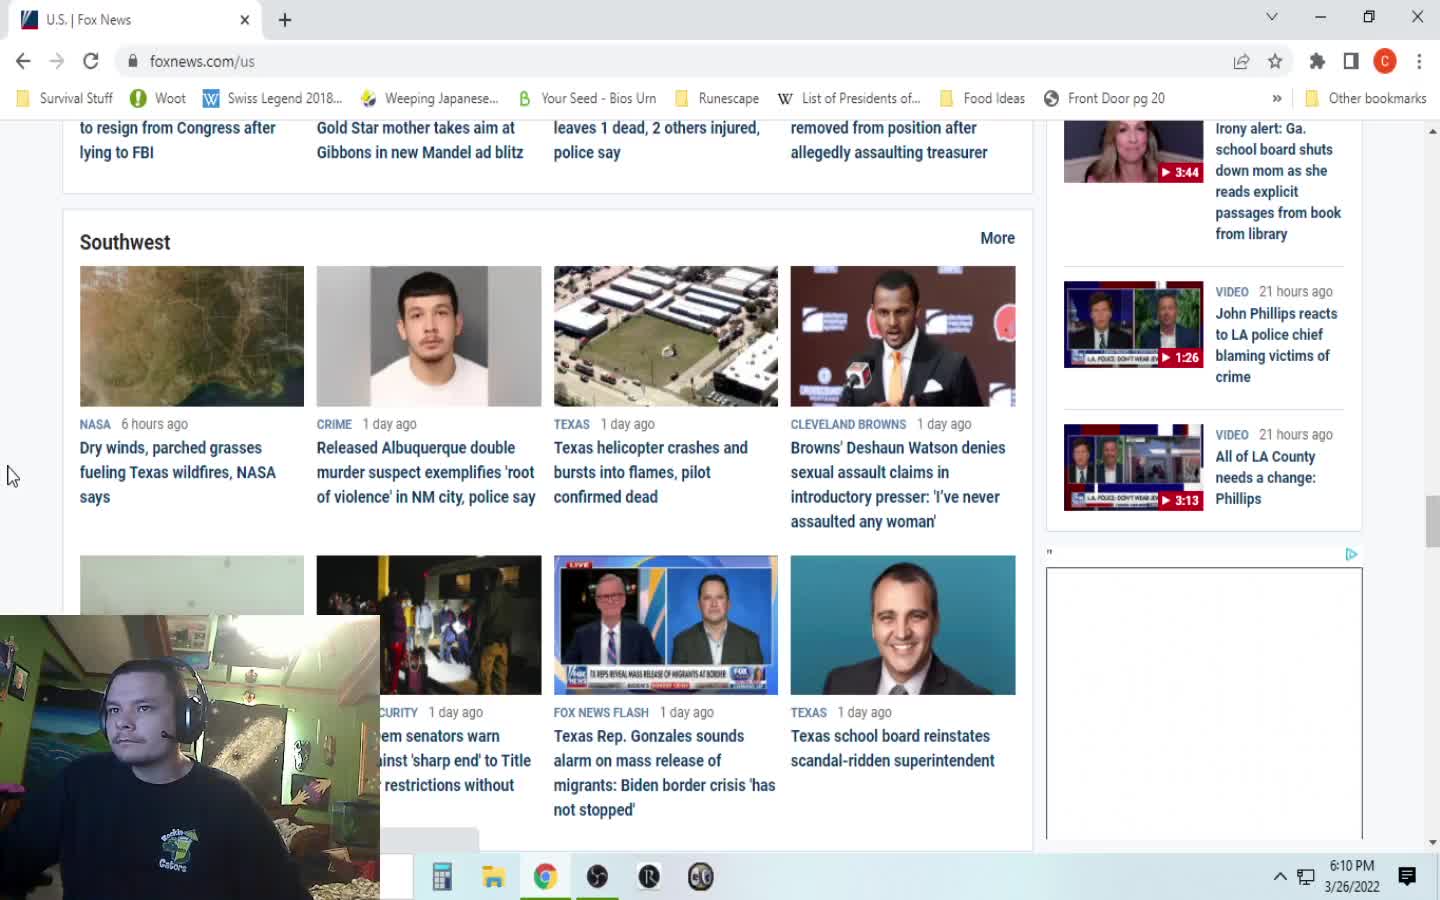Screen dimensions: 1440x900
Task: Open the notification center icon
Action: click(1407, 877)
